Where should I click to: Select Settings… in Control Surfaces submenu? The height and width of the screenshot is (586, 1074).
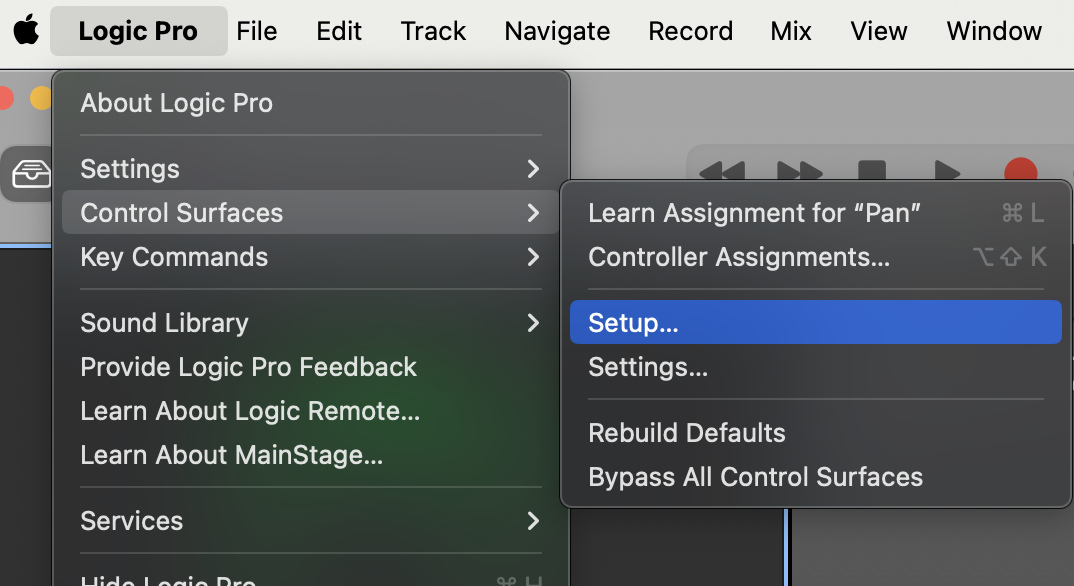[x=816, y=367]
